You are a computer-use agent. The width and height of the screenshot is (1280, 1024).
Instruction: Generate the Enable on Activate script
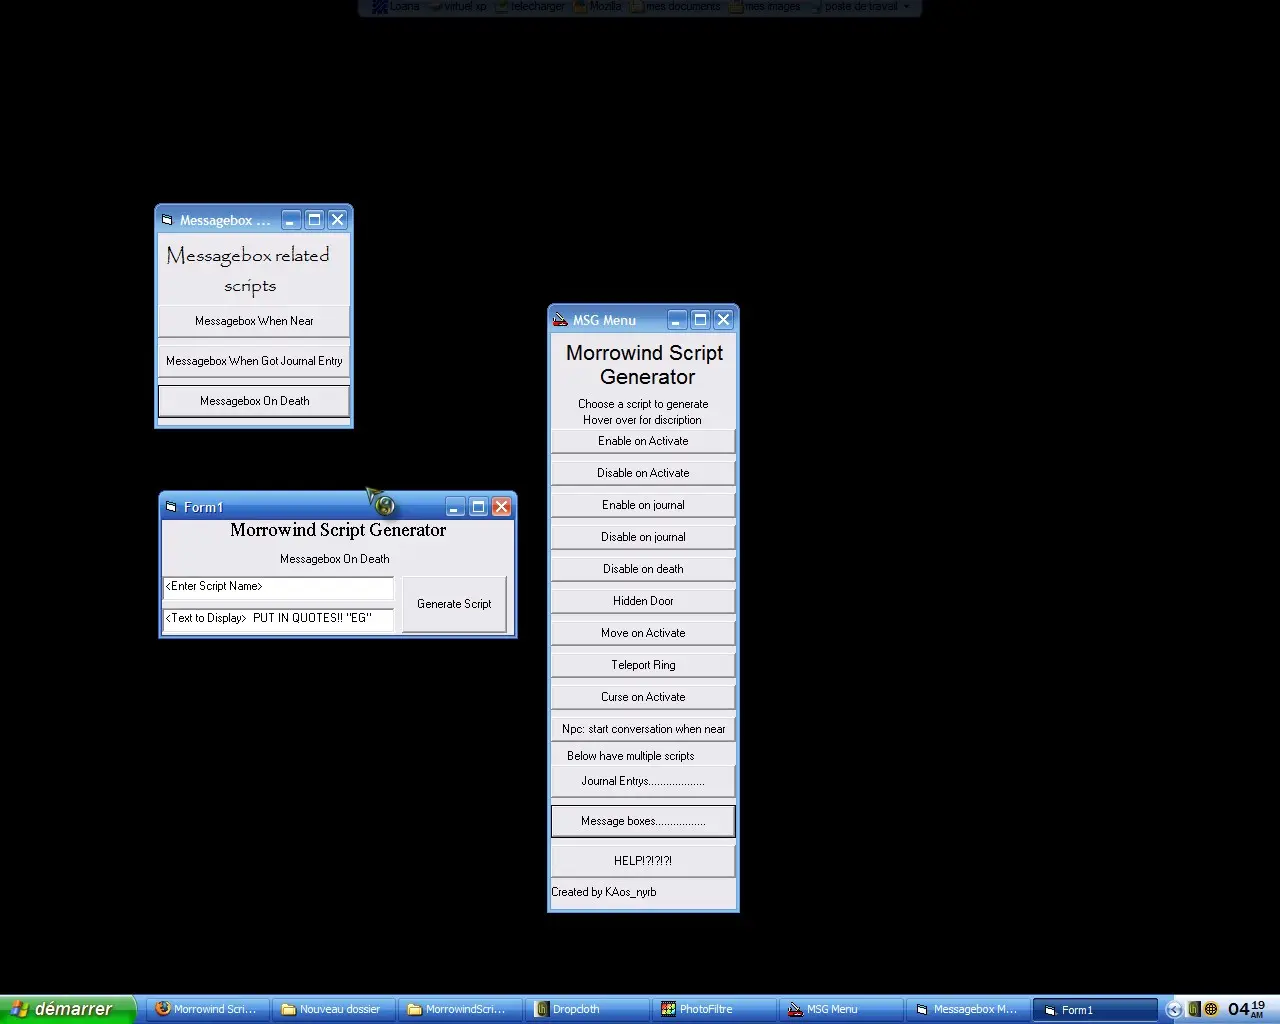[x=643, y=441]
